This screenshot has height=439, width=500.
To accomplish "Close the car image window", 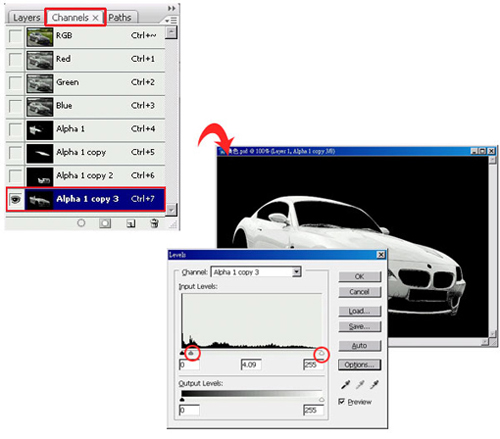I will (x=491, y=151).
